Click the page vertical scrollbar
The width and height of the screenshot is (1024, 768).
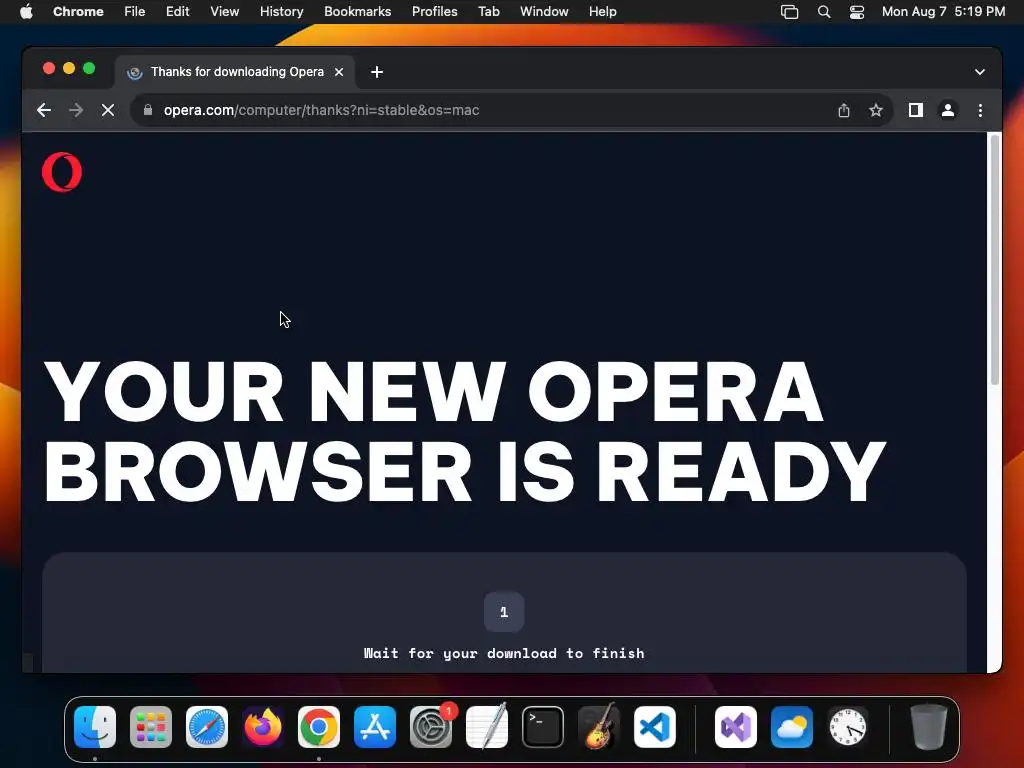click(x=995, y=259)
